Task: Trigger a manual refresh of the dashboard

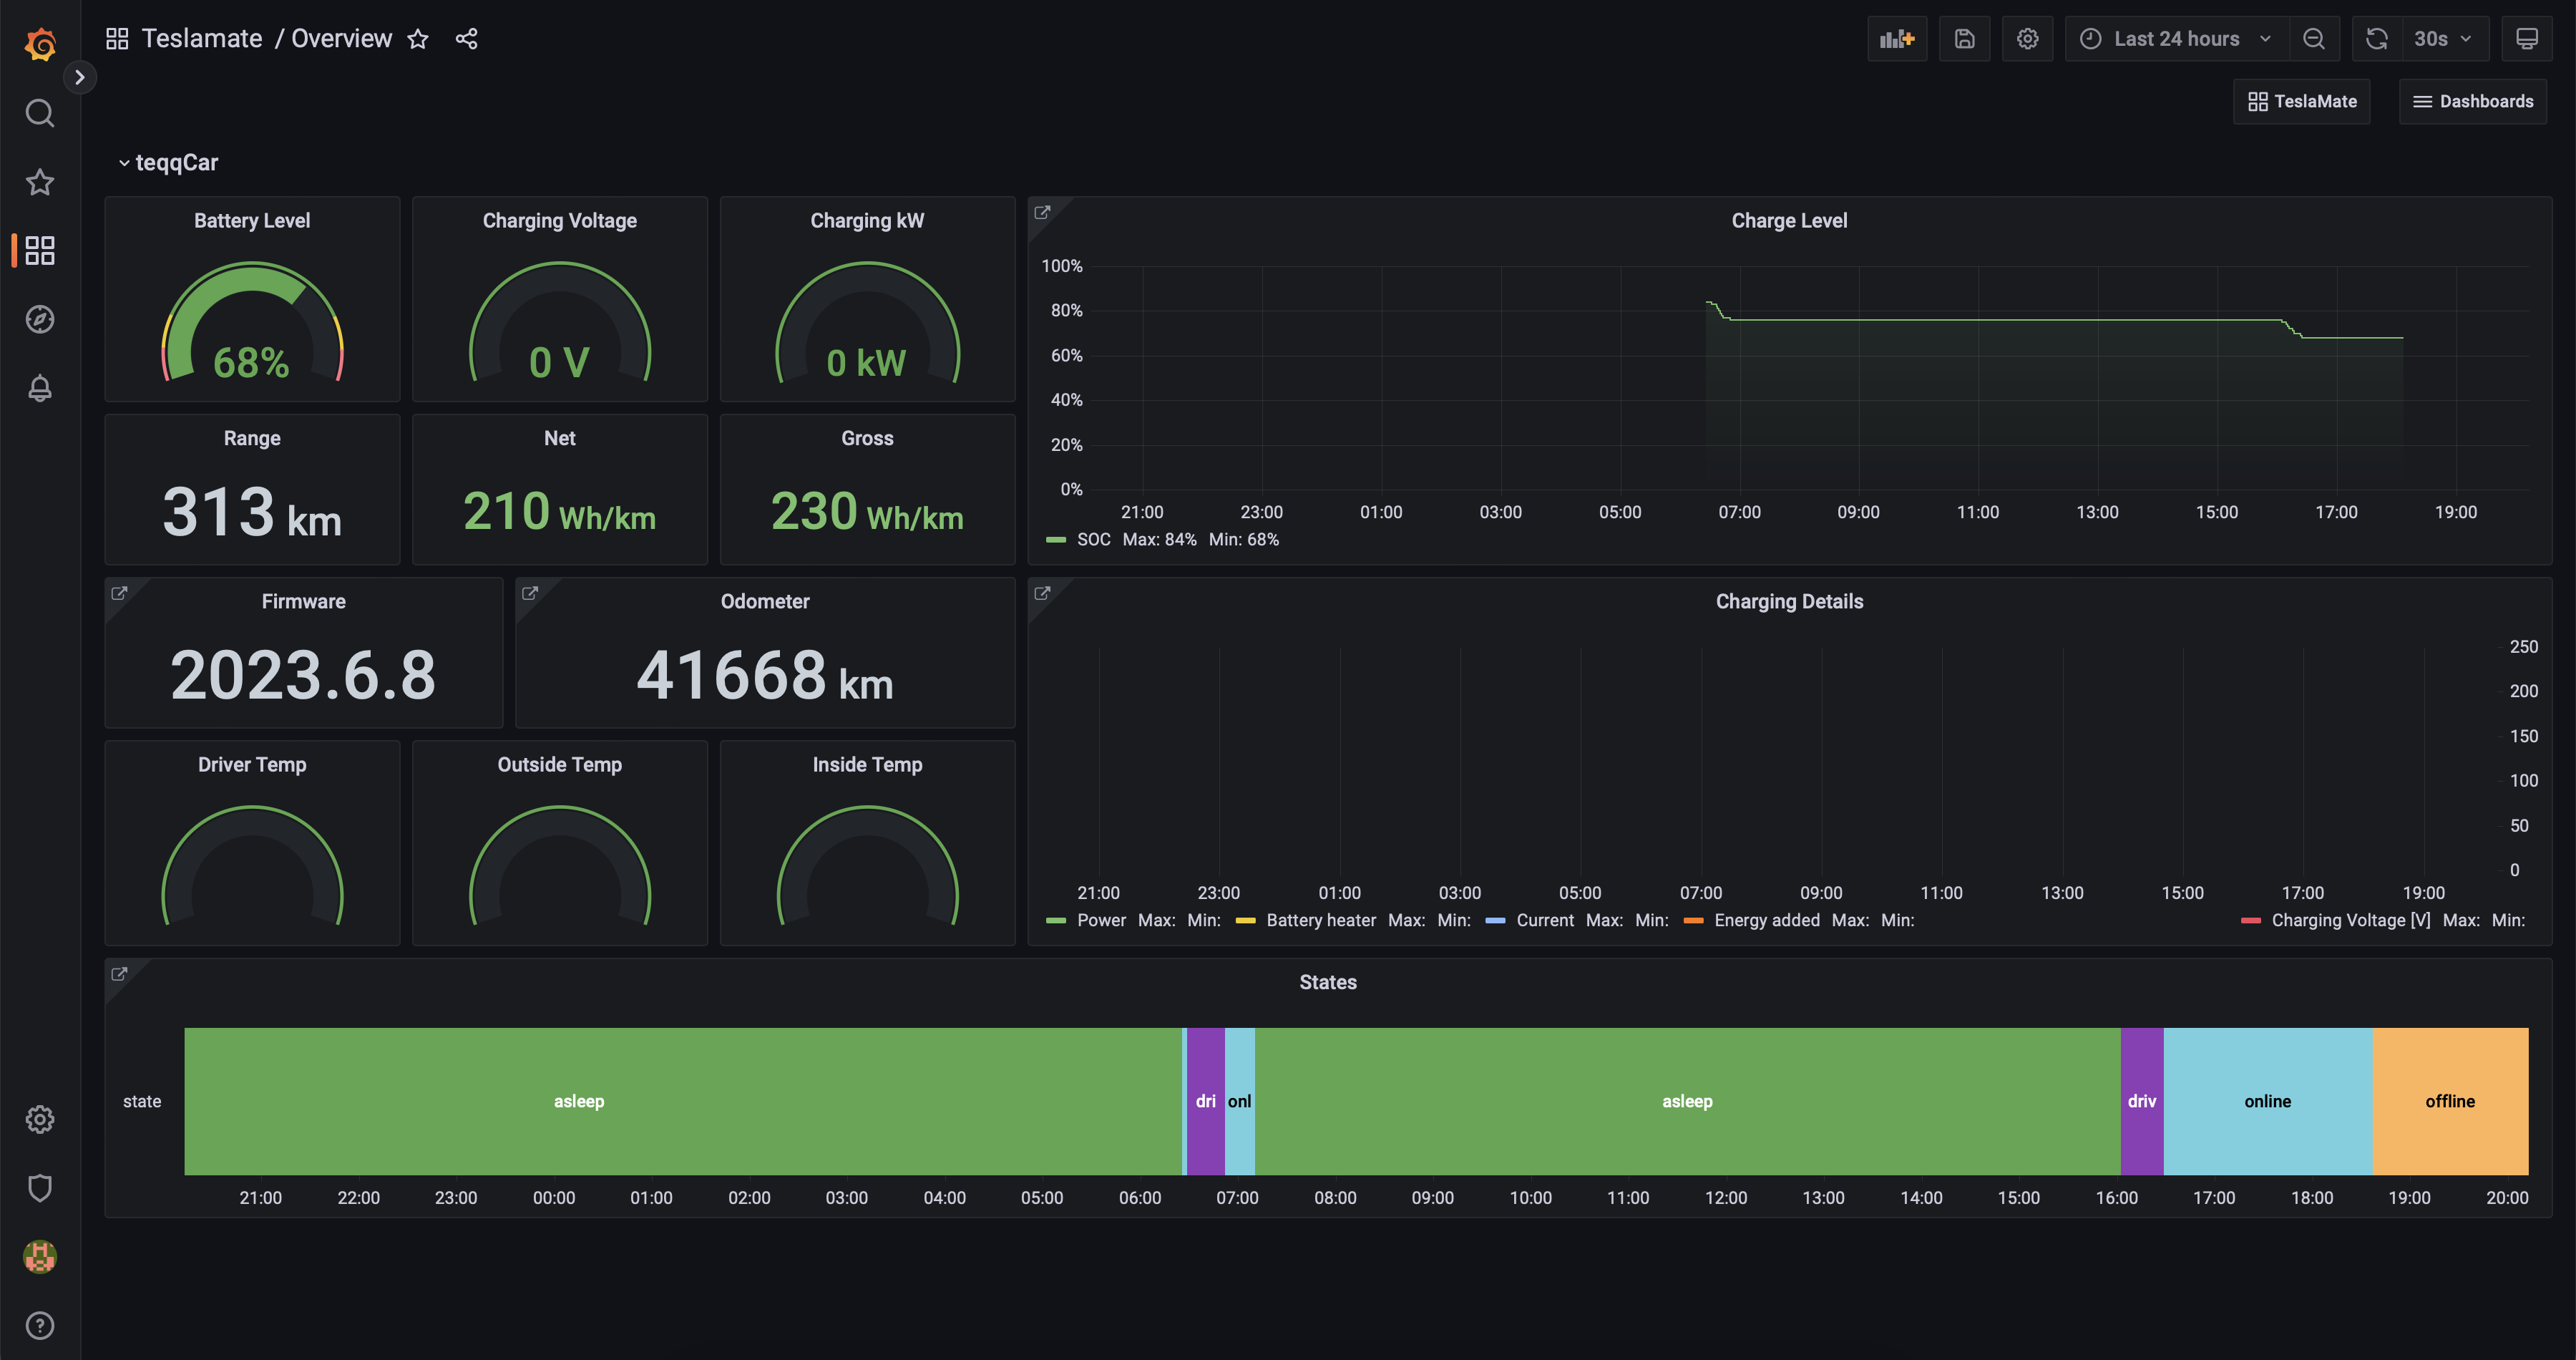Action: point(2375,38)
